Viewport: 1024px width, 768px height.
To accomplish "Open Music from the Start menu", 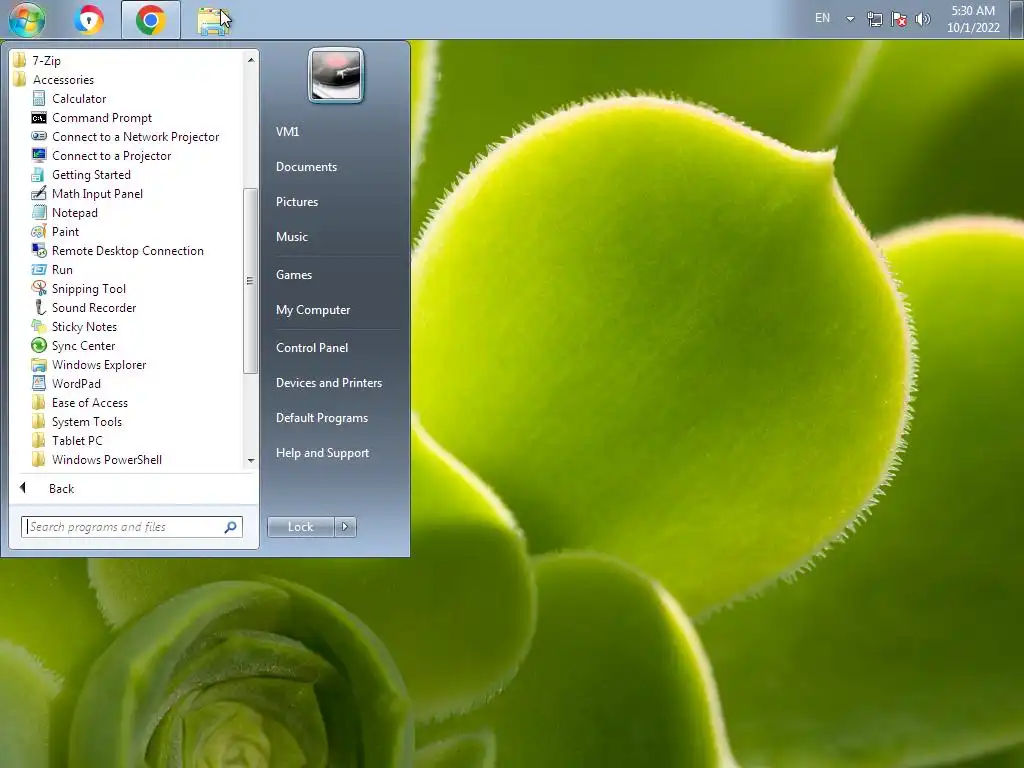I will pos(291,236).
